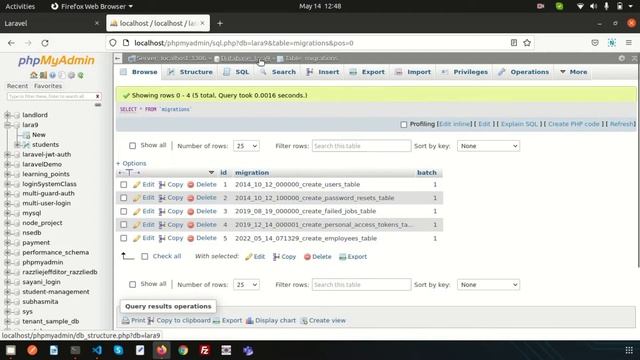Open the green reload navigation panel icon

click(x=81, y=75)
